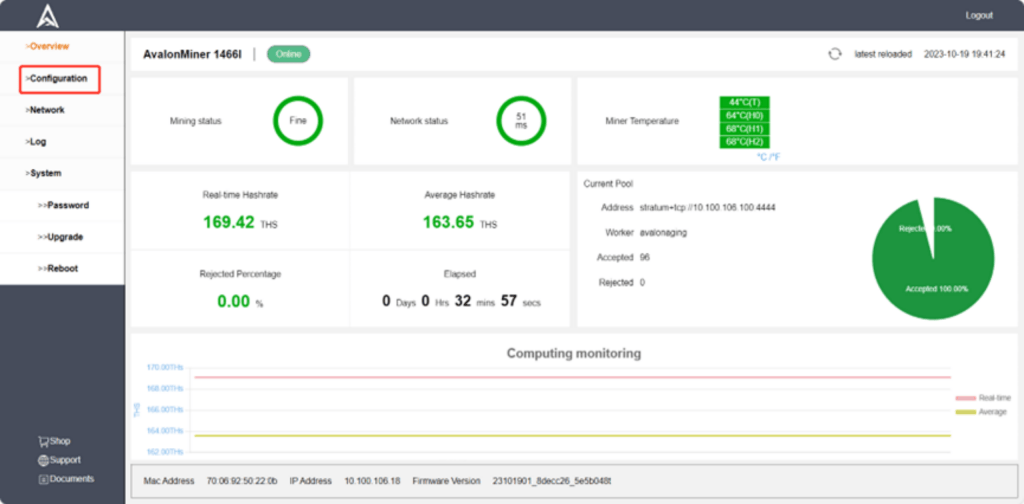Image resolution: width=1024 pixels, height=504 pixels.
Task: Open the Reboot submenu item
Action: pos(62,268)
